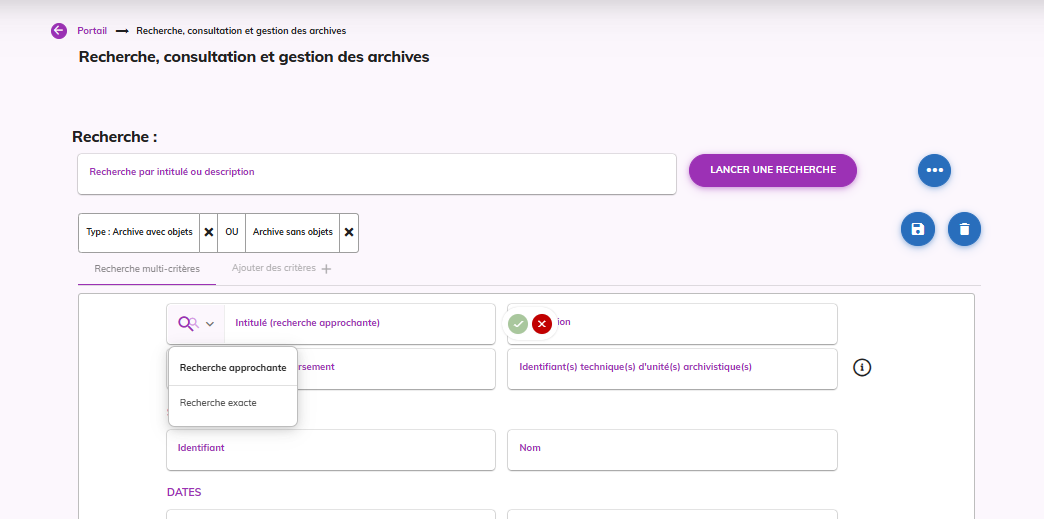Focus the 'Recherche par intitulé ou description' field
This screenshot has height=519, width=1044.
[376, 173]
